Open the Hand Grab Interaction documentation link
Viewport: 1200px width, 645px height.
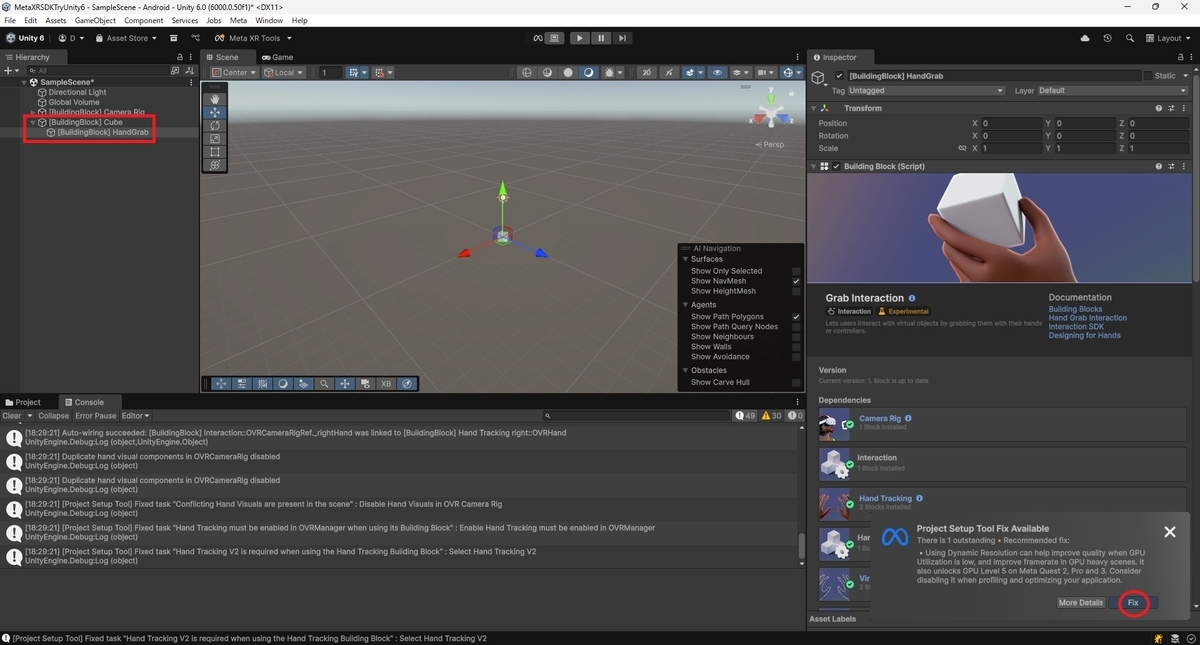[x=1088, y=318]
